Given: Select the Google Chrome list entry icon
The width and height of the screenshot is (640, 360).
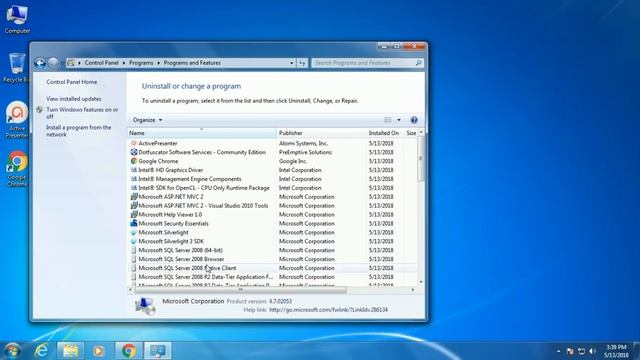Looking at the screenshot, I should pyautogui.click(x=133, y=161).
